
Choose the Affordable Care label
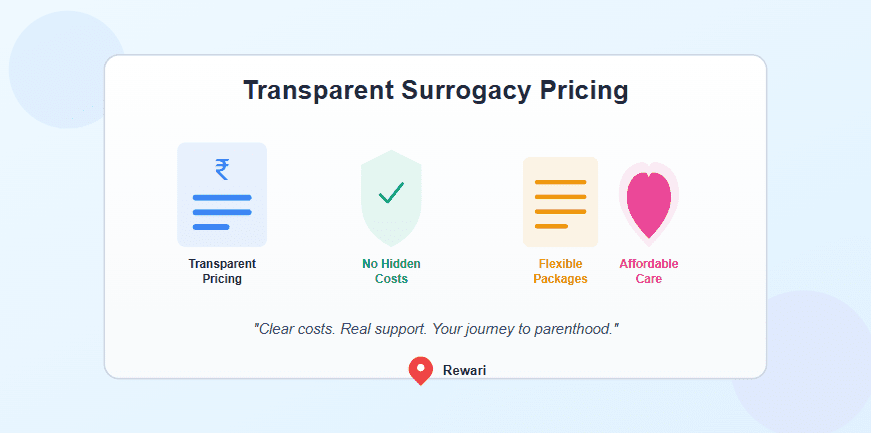[648, 271]
